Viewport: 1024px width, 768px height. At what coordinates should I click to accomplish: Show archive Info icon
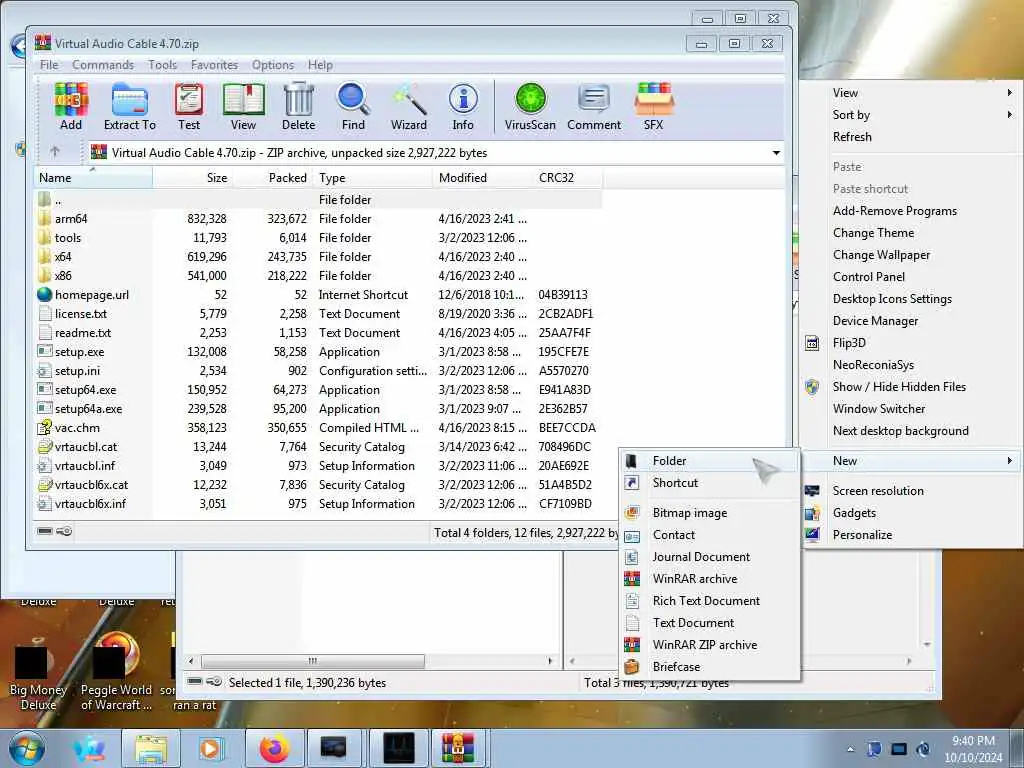click(463, 106)
